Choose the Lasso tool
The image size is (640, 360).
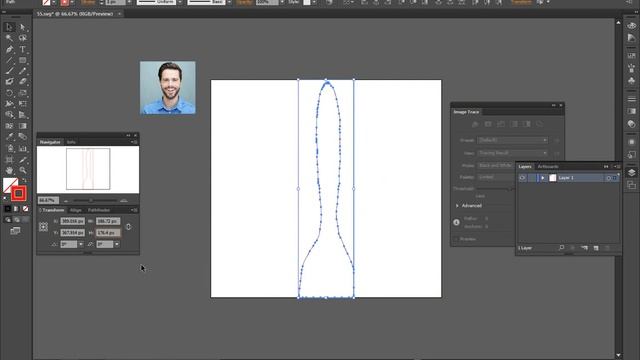coord(22,38)
